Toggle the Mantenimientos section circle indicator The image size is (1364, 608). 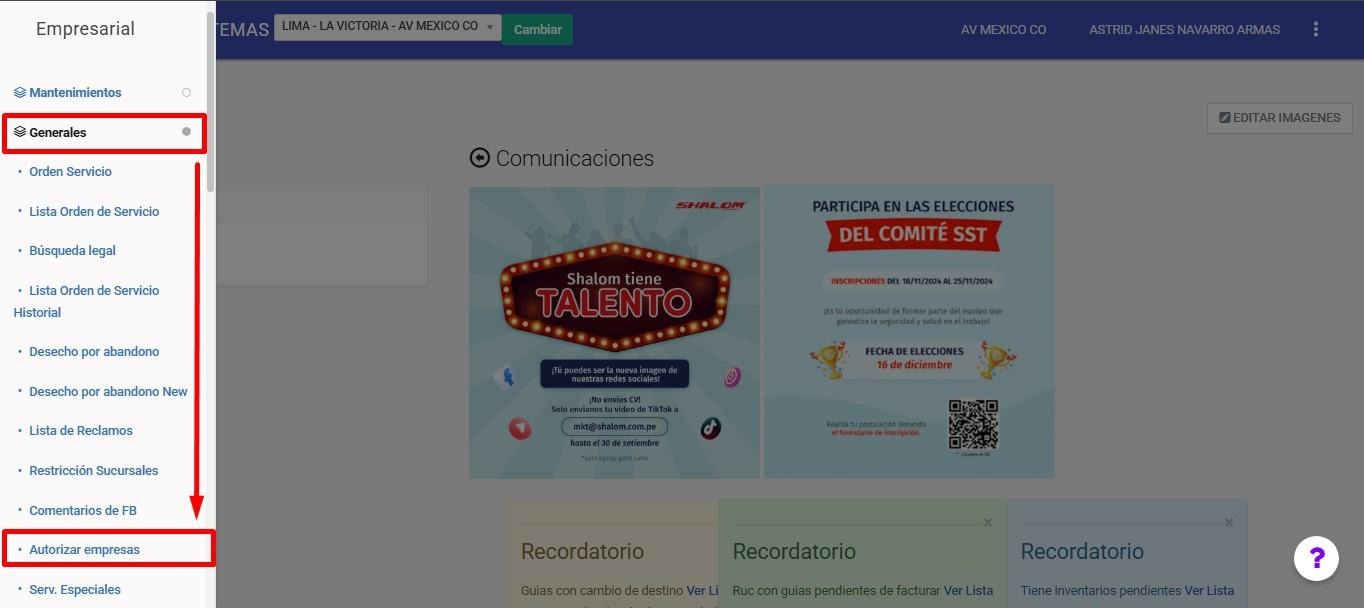click(186, 93)
